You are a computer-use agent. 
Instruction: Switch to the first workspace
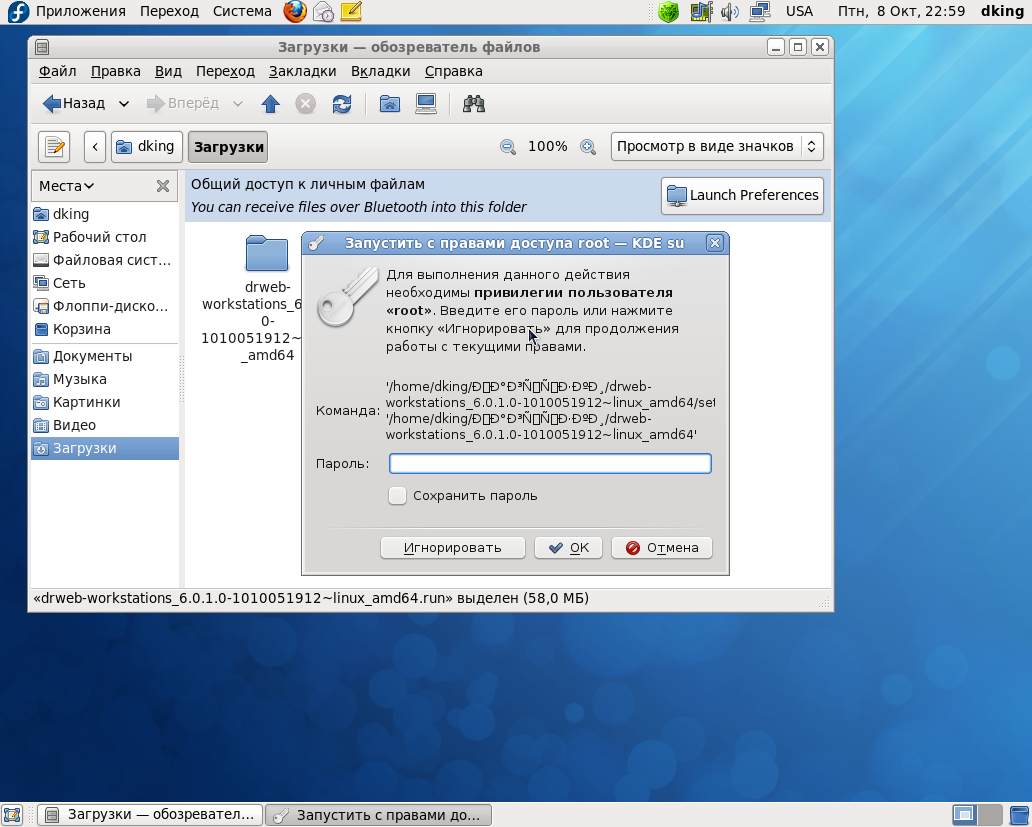click(964, 815)
